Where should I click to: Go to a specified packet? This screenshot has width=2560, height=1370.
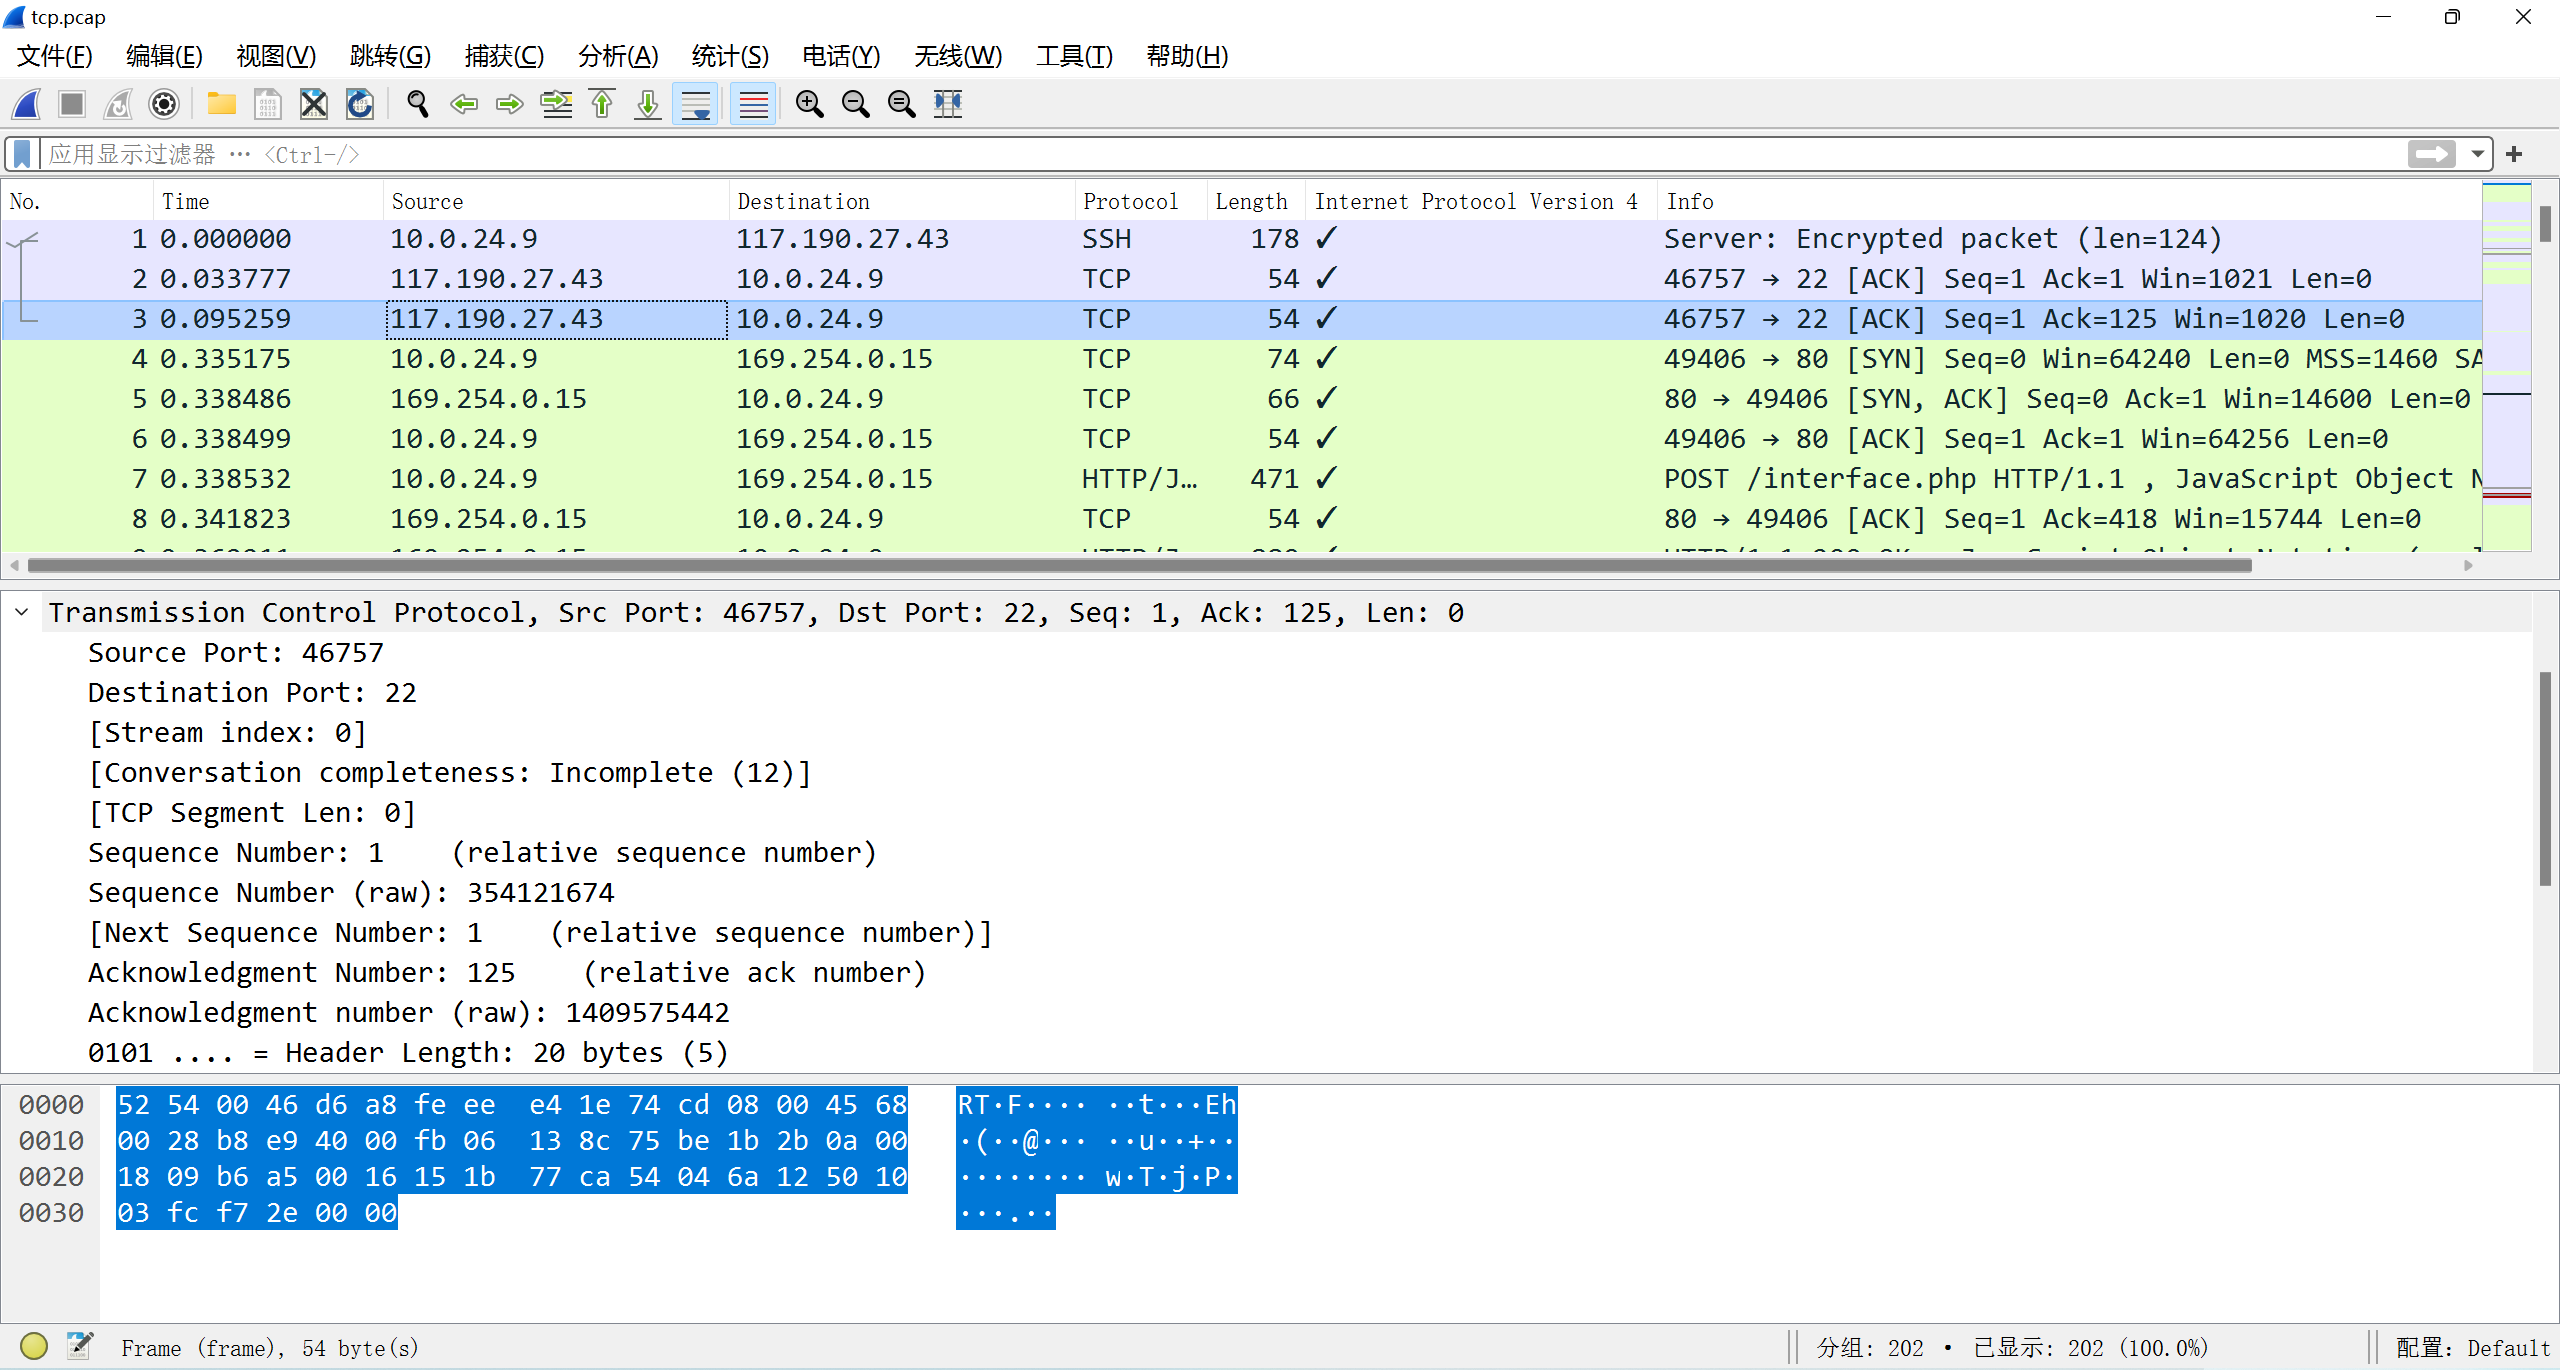[556, 104]
